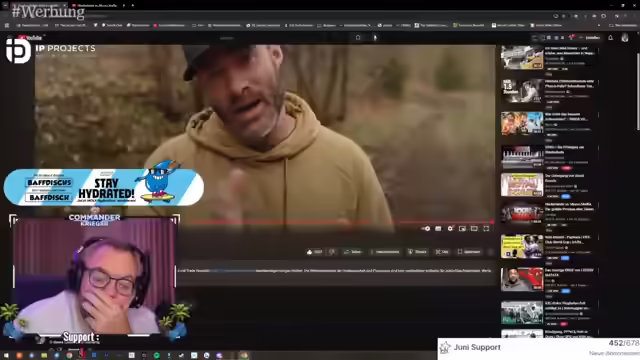The height and width of the screenshot is (360, 640).
Task: Click the thumbs down dislike icon
Action: point(332,252)
